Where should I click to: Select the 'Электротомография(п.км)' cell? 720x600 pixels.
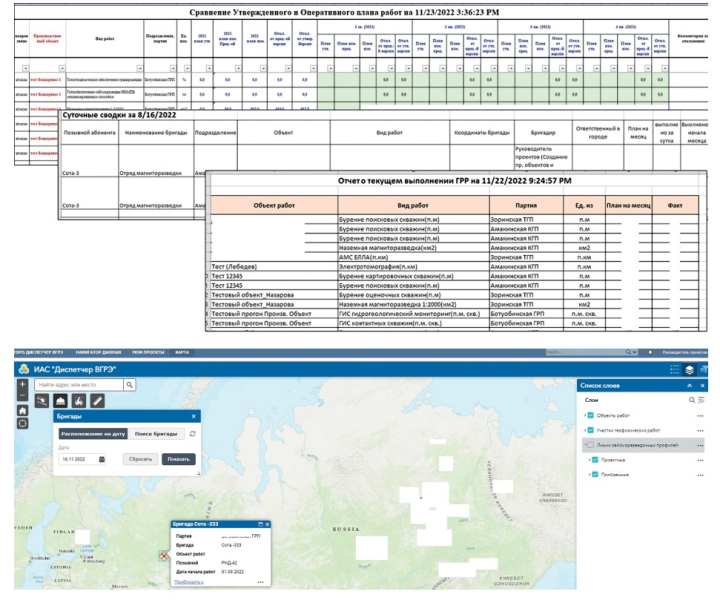[x=414, y=267]
